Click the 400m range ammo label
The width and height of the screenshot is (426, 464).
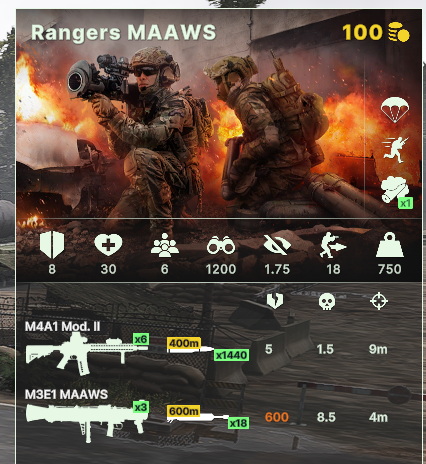pyautogui.click(x=184, y=343)
